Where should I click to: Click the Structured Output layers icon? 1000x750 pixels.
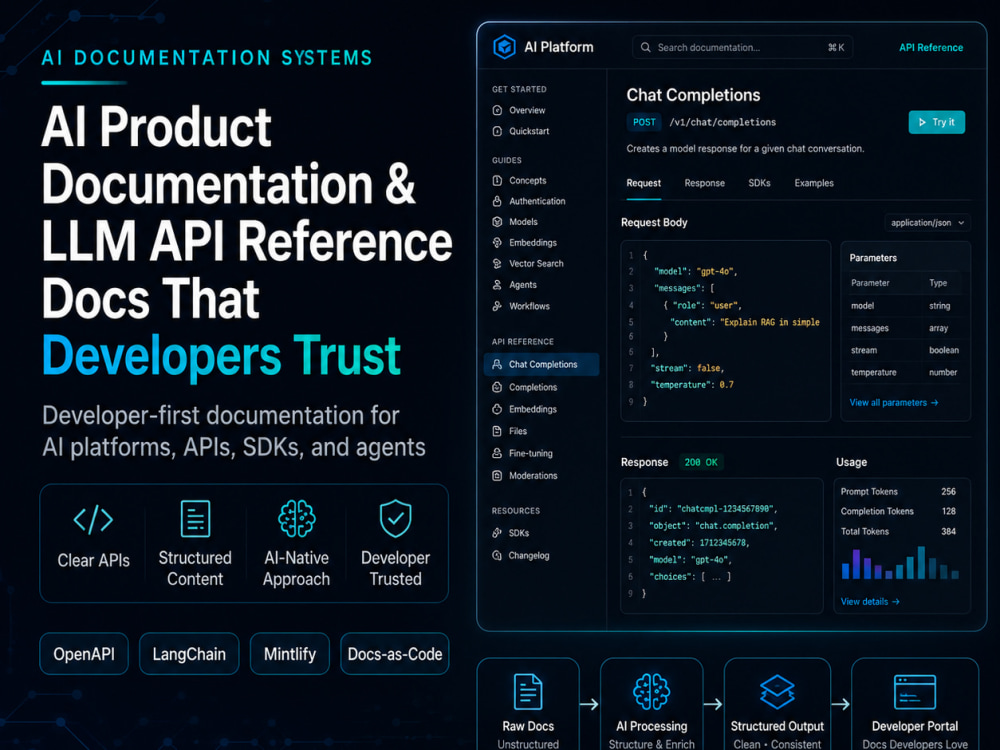pos(777,692)
